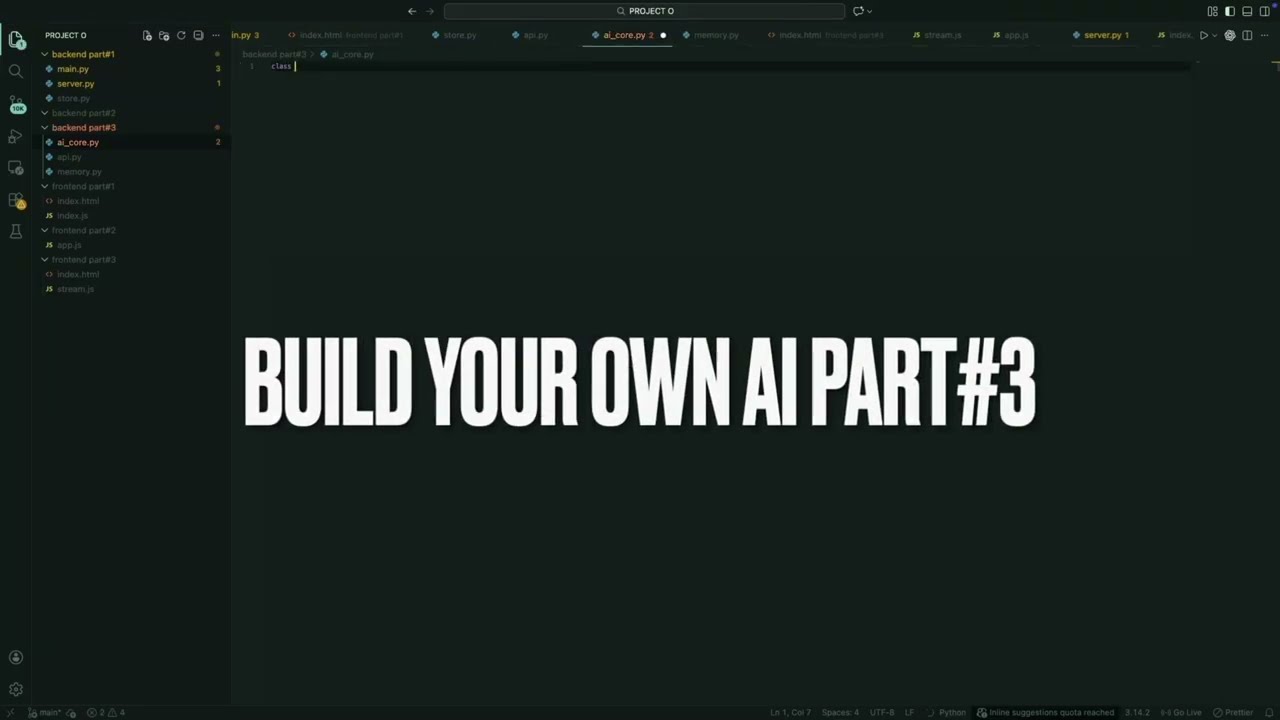Click Ln 1, Col 7 cursor position
Image resolution: width=1280 pixels, height=720 pixels.
point(790,713)
